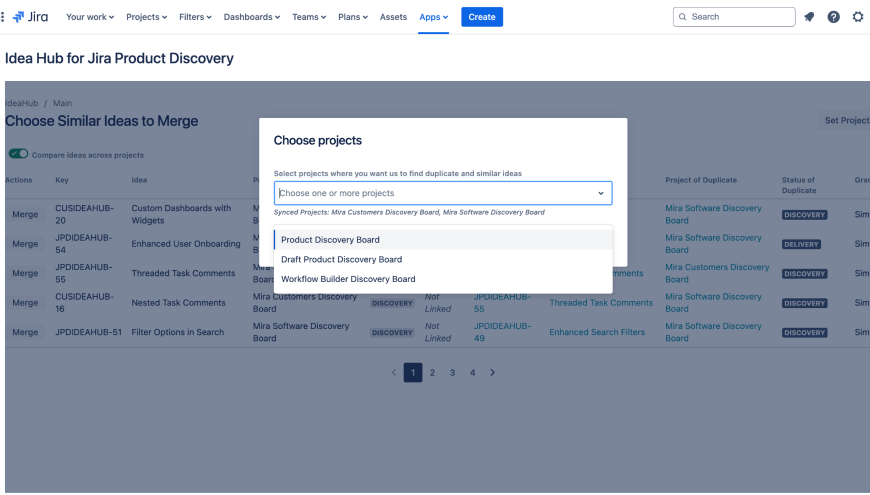
Task: Click Merge for Custom Dashboards with Widgets
Action: (25, 214)
